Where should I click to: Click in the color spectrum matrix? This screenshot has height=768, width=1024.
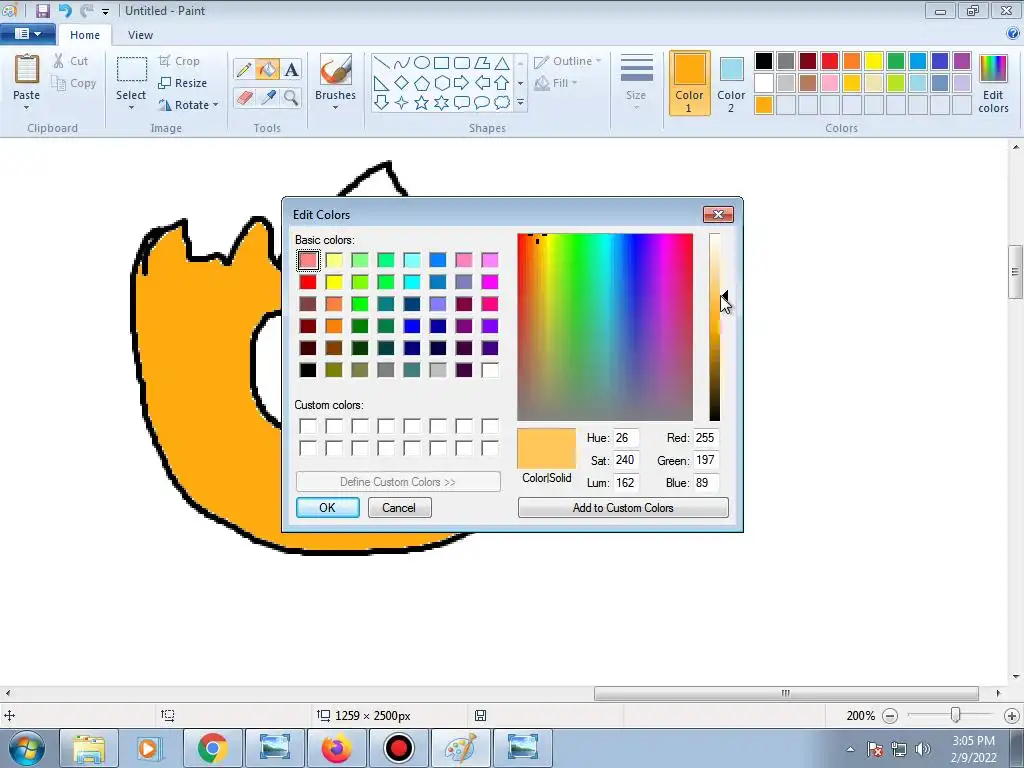(x=605, y=327)
